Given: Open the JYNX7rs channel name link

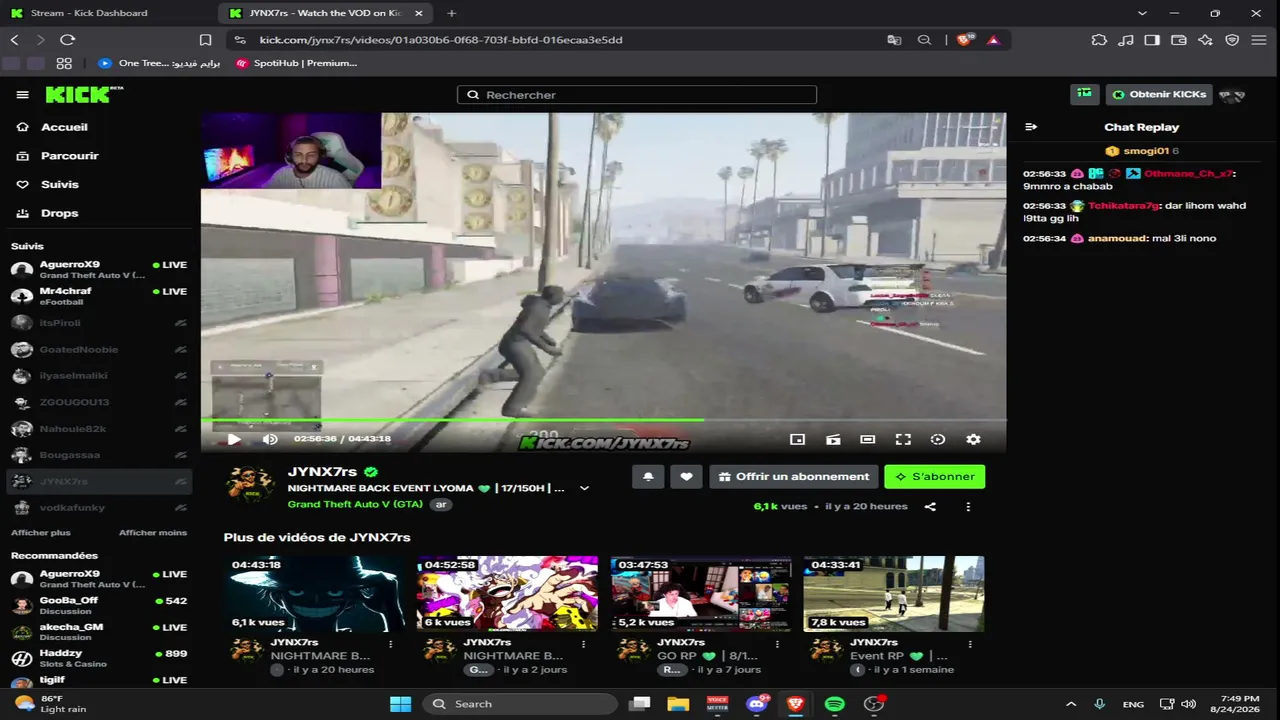Looking at the screenshot, I should pyautogui.click(x=322, y=472).
